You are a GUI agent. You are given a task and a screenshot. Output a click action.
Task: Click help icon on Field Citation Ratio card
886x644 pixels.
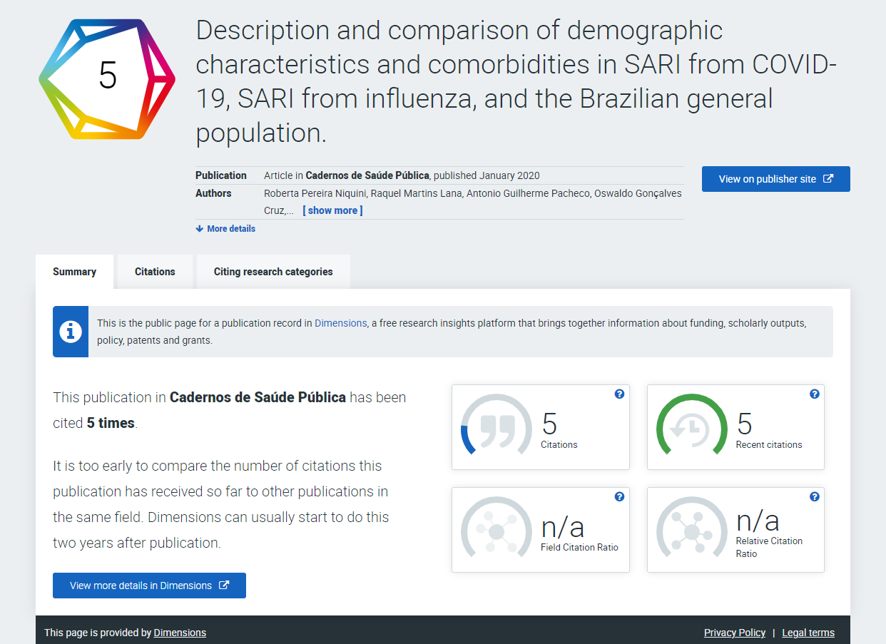619,497
